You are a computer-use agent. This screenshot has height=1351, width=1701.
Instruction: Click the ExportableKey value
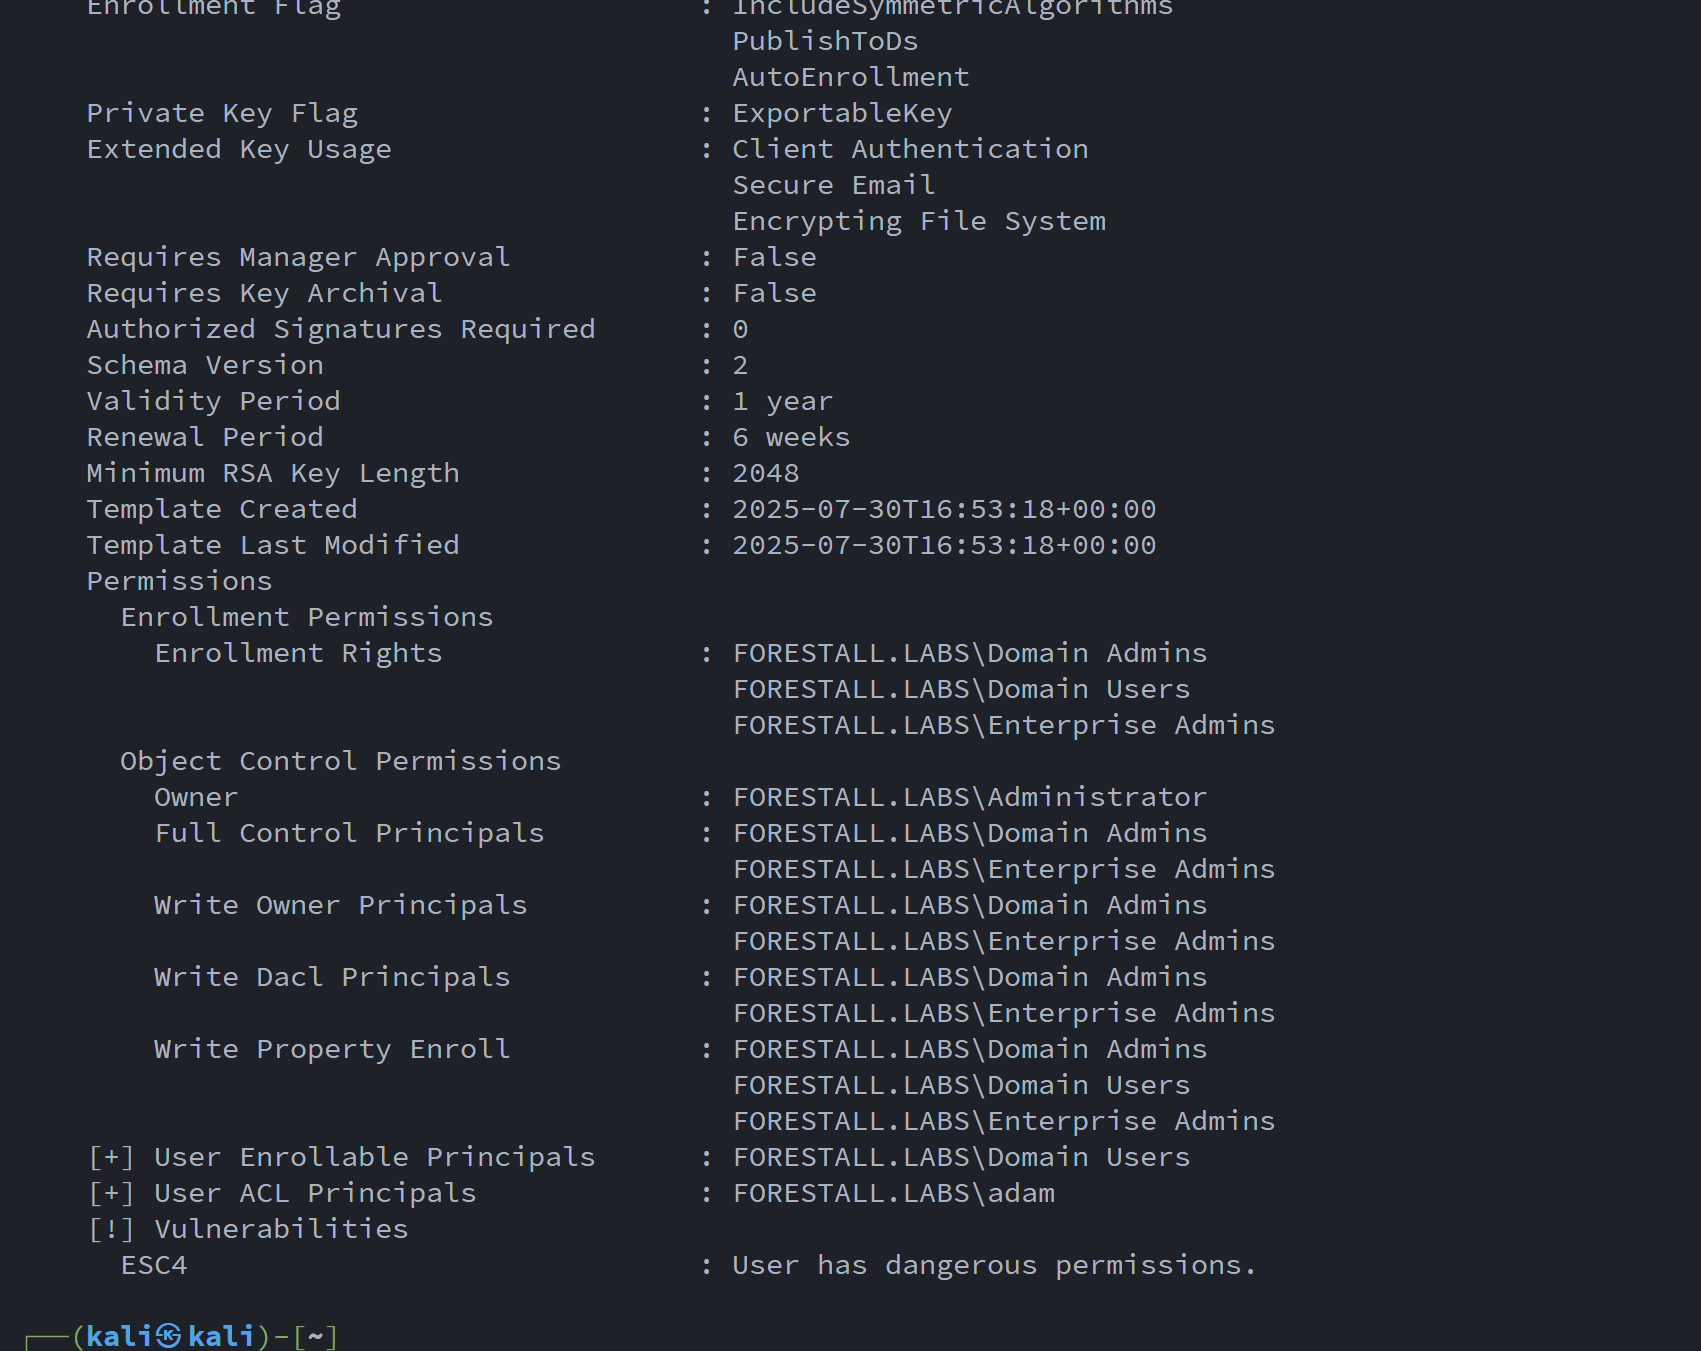[x=842, y=113]
